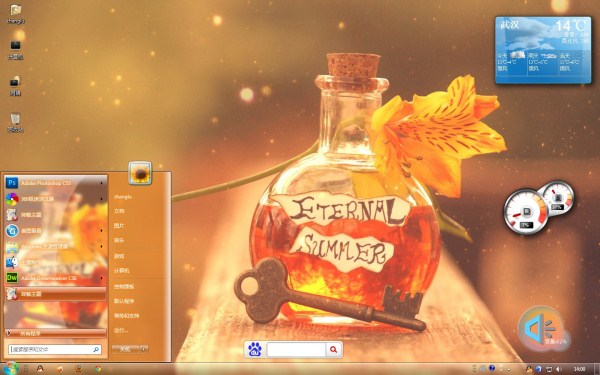This screenshot has width=600, height=375.
Task: Click the Start menu search box
Action: coord(55,349)
